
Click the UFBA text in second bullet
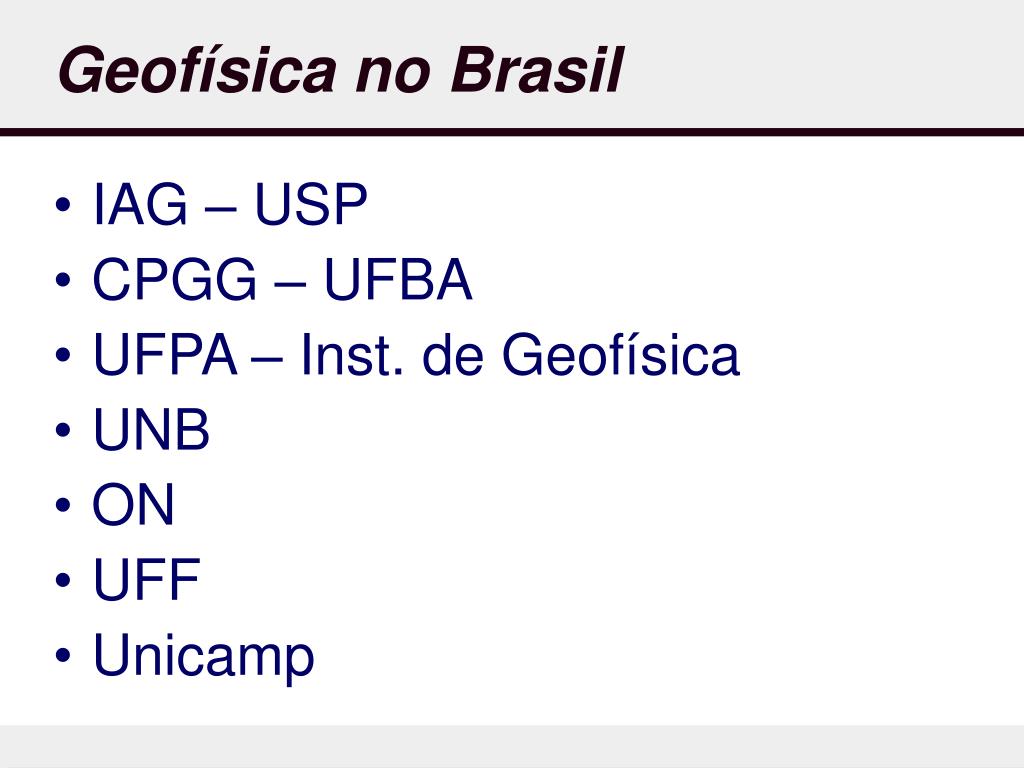(x=398, y=280)
